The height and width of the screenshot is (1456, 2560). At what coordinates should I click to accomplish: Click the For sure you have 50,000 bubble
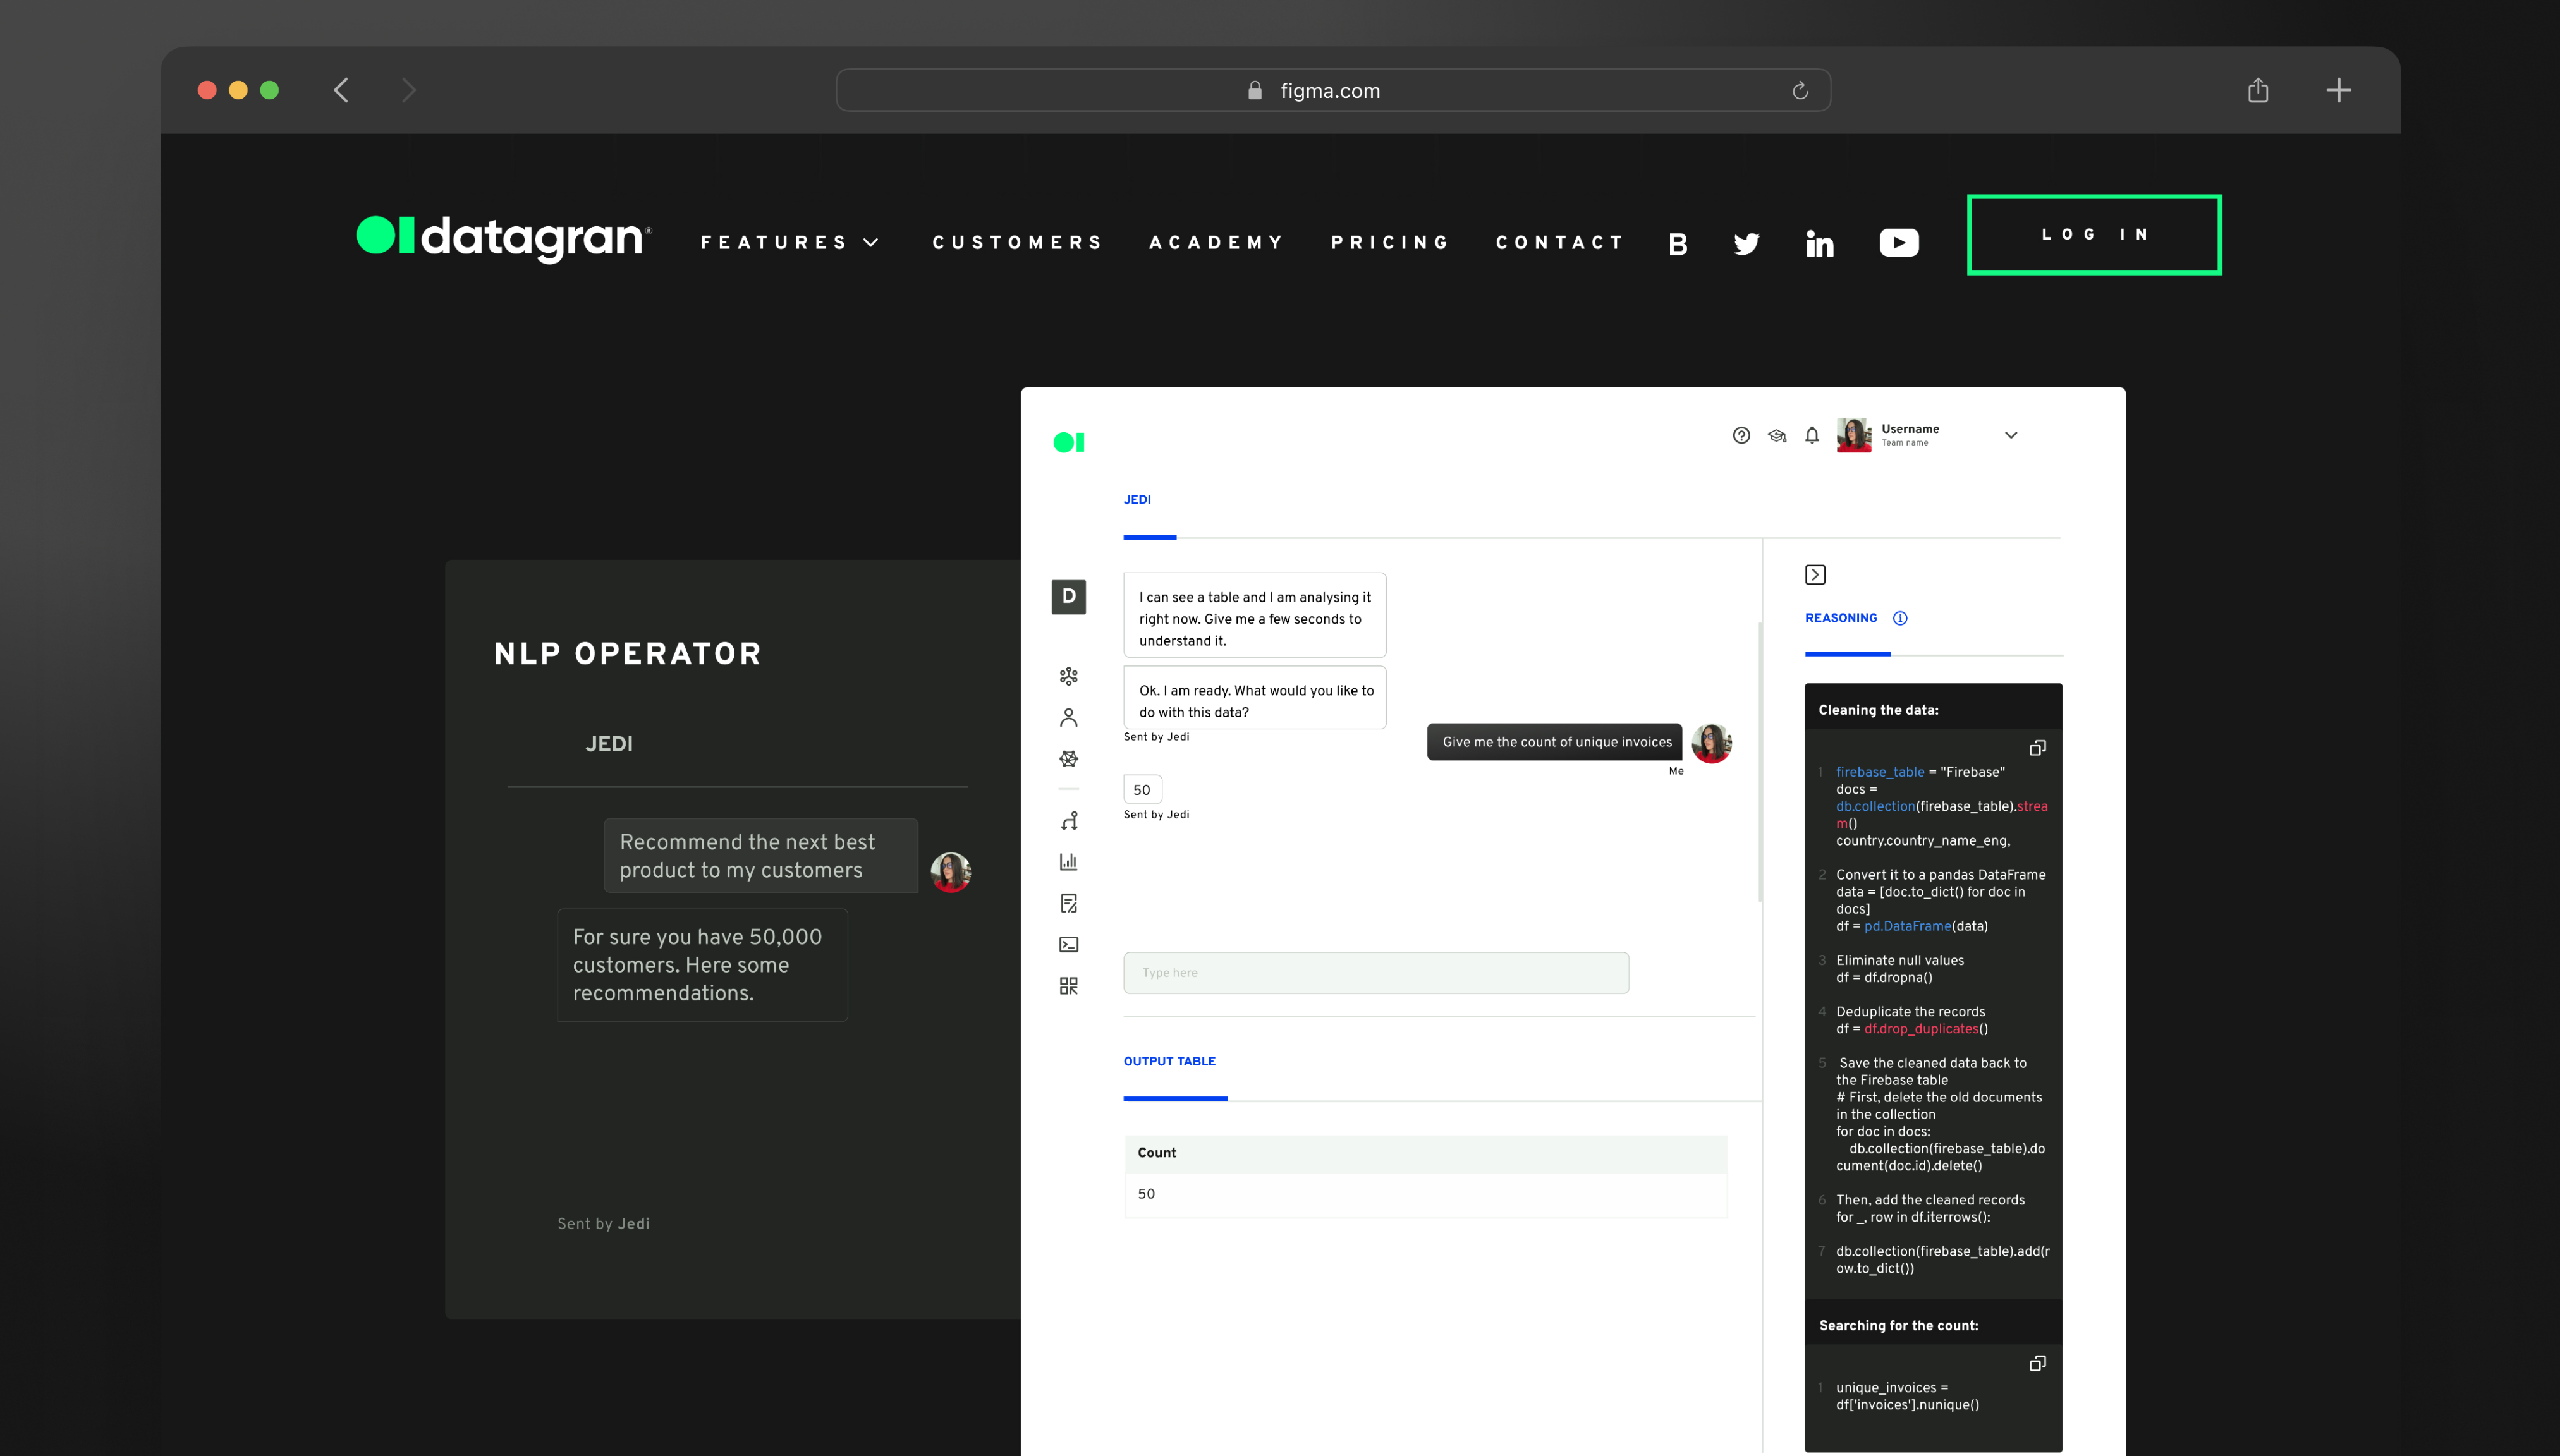coord(702,965)
